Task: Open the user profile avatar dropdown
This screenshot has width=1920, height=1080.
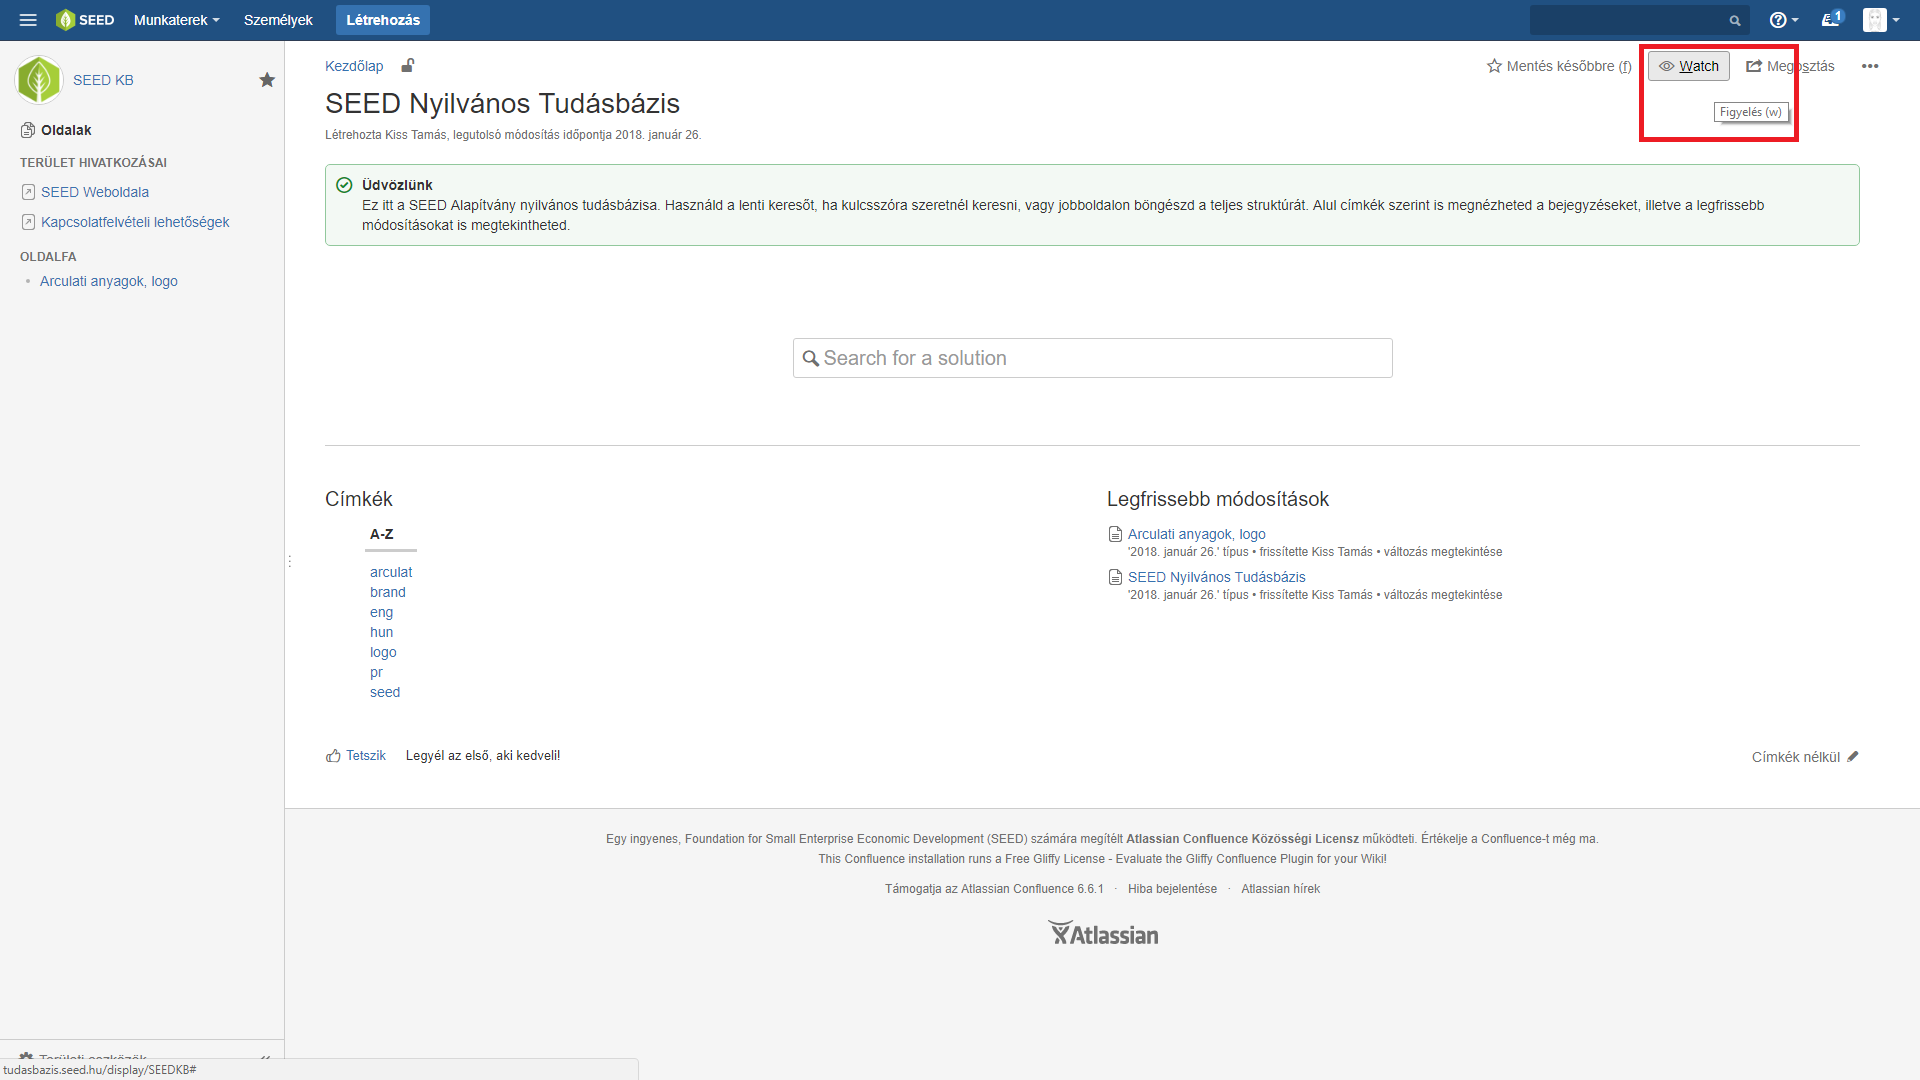Action: tap(1881, 20)
